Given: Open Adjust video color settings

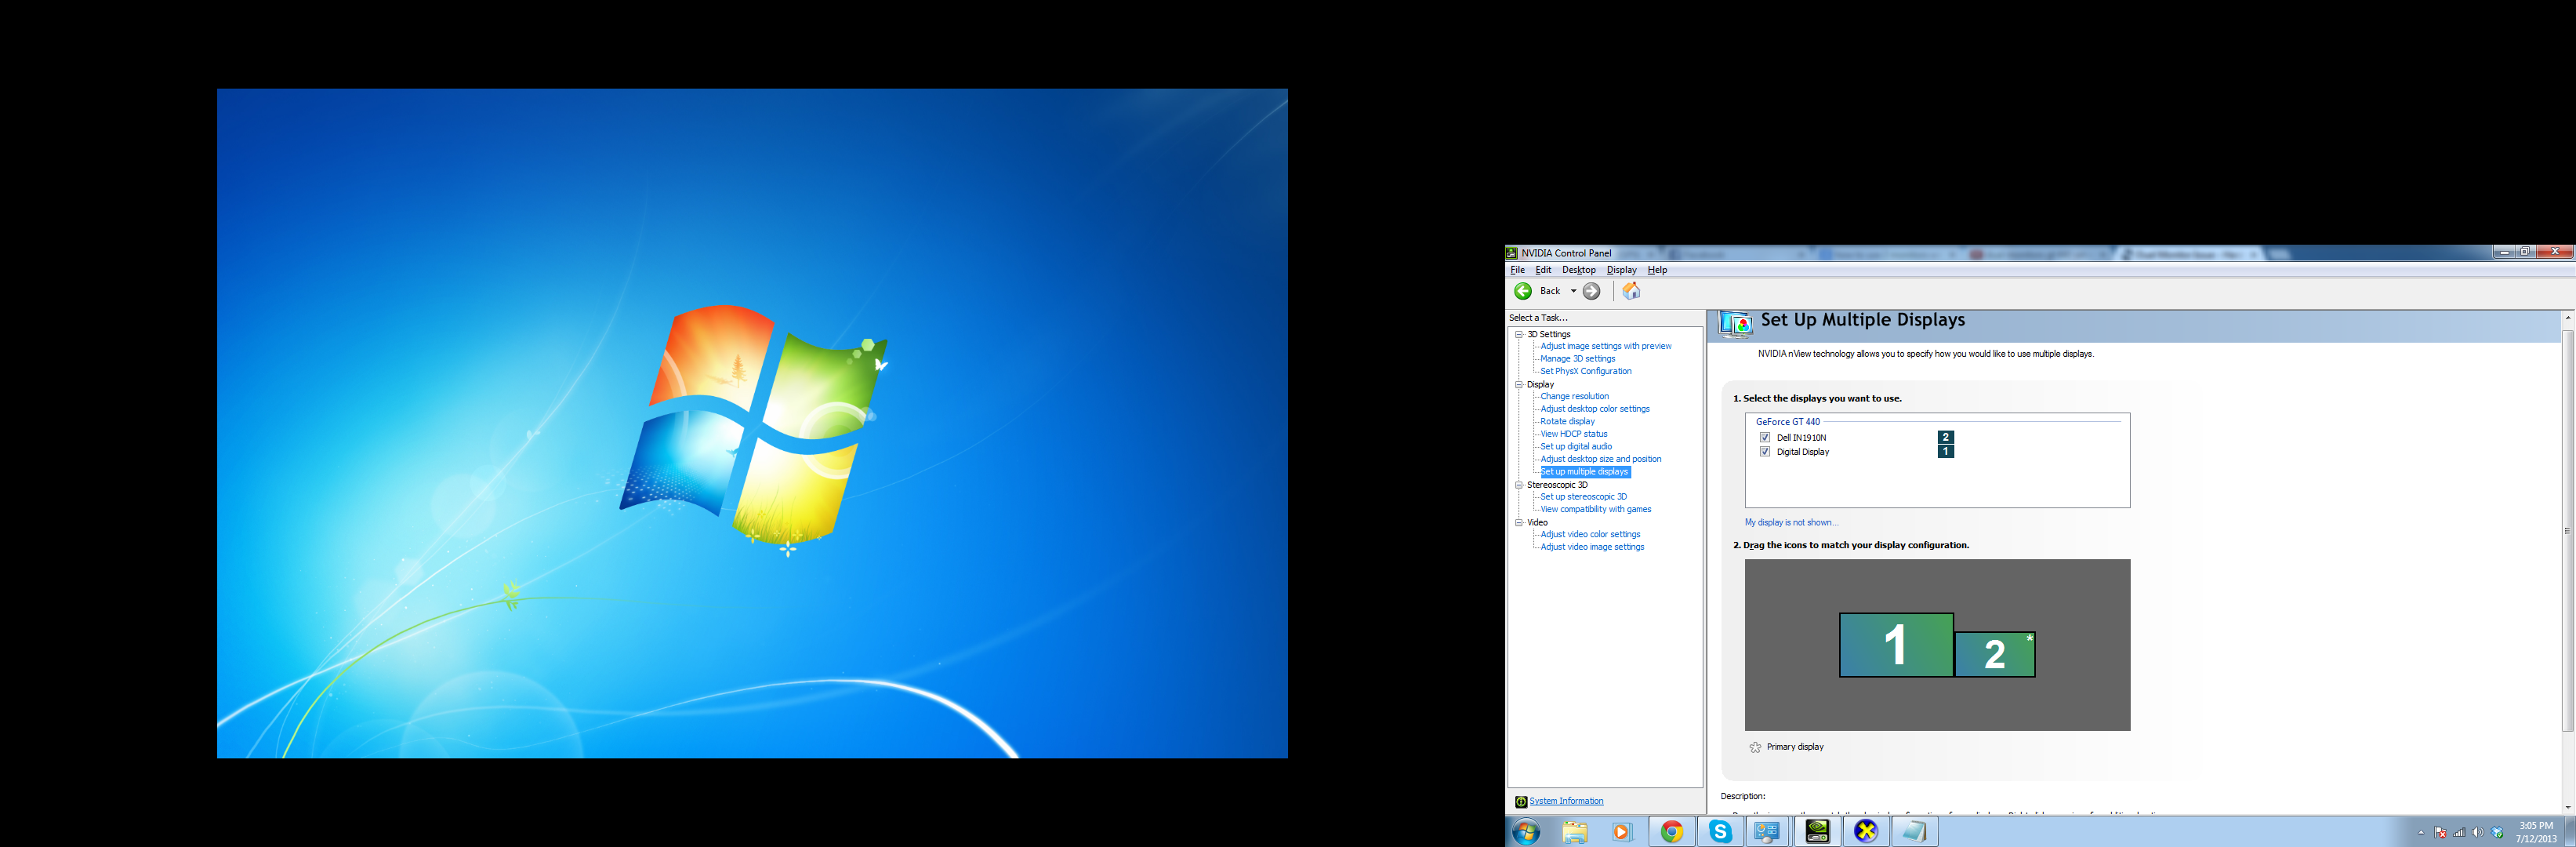Looking at the screenshot, I should click(1590, 535).
